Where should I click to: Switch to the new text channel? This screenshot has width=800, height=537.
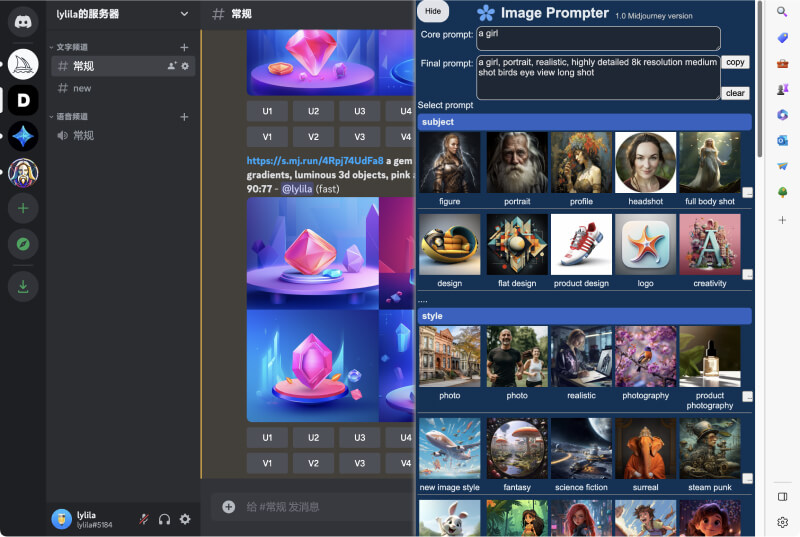click(x=82, y=88)
